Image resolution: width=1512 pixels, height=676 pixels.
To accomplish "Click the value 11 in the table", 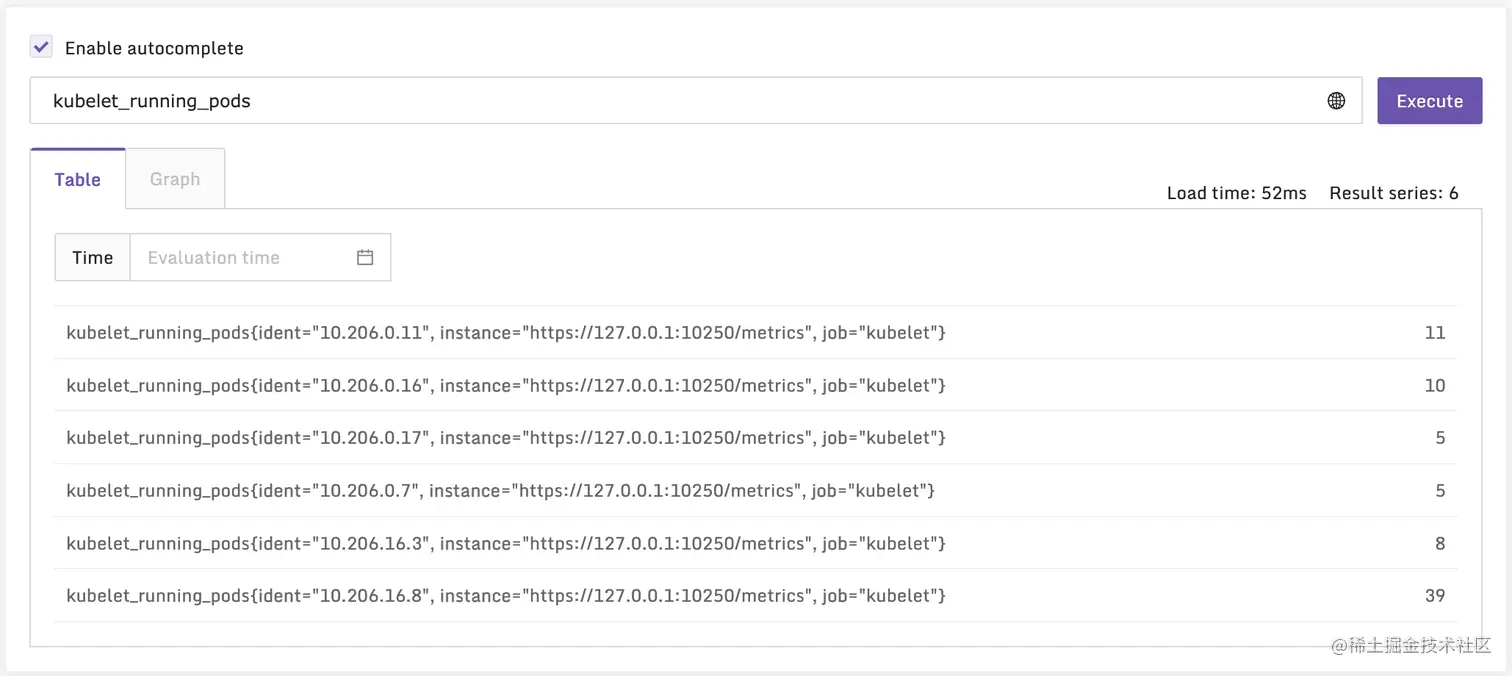I will tap(1435, 332).
